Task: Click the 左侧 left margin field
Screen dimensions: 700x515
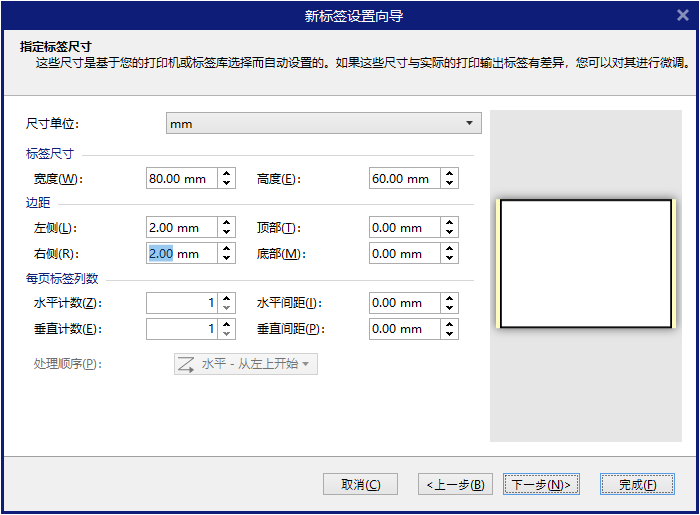Action: (181, 228)
